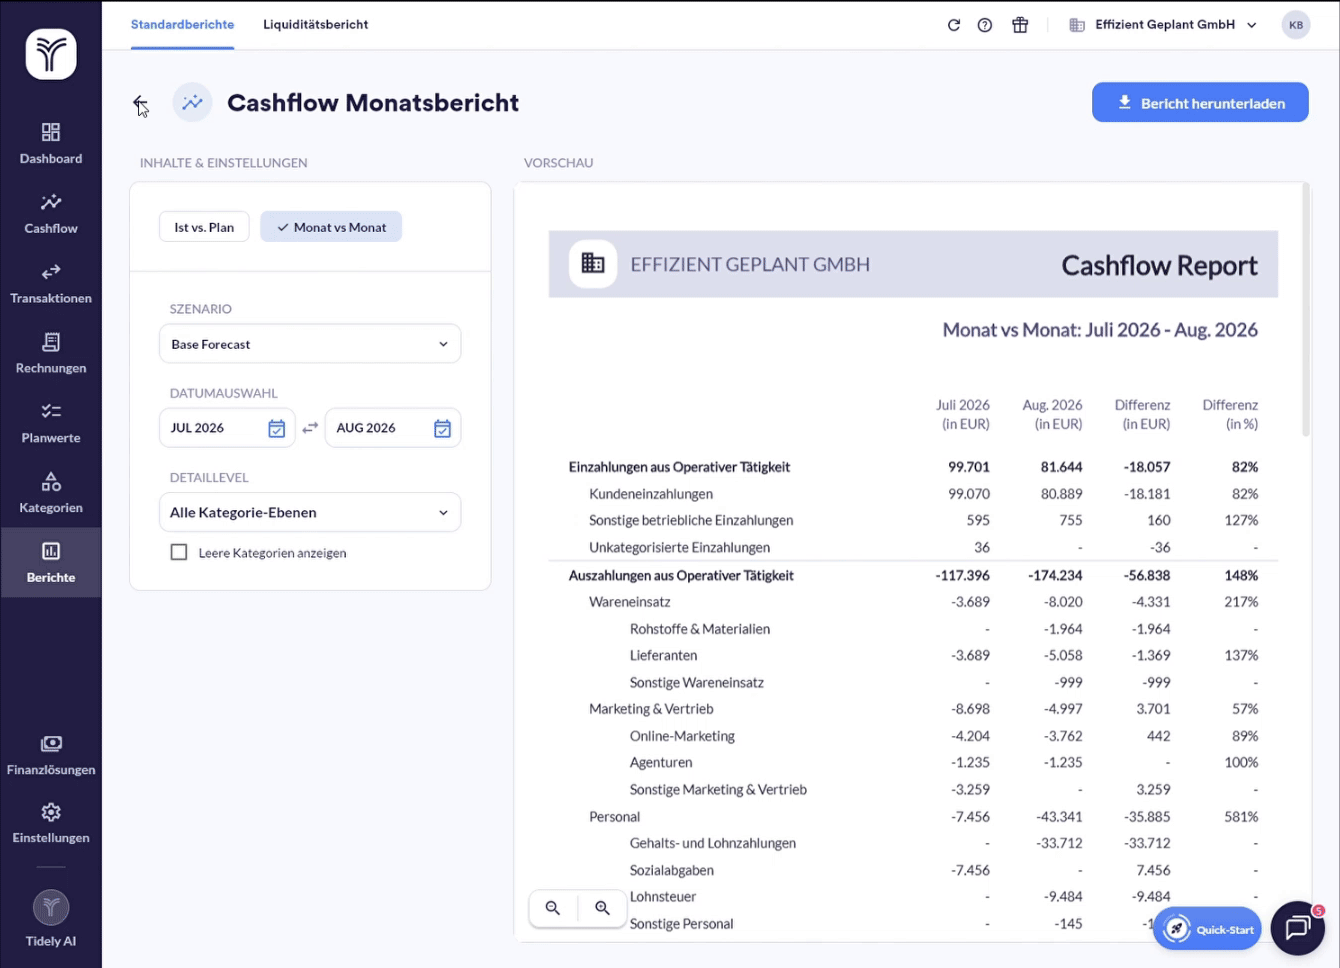The image size is (1340, 968).
Task: Tick the Leere Kategorien anzeigen checkbox
Action: coord(179,552)
